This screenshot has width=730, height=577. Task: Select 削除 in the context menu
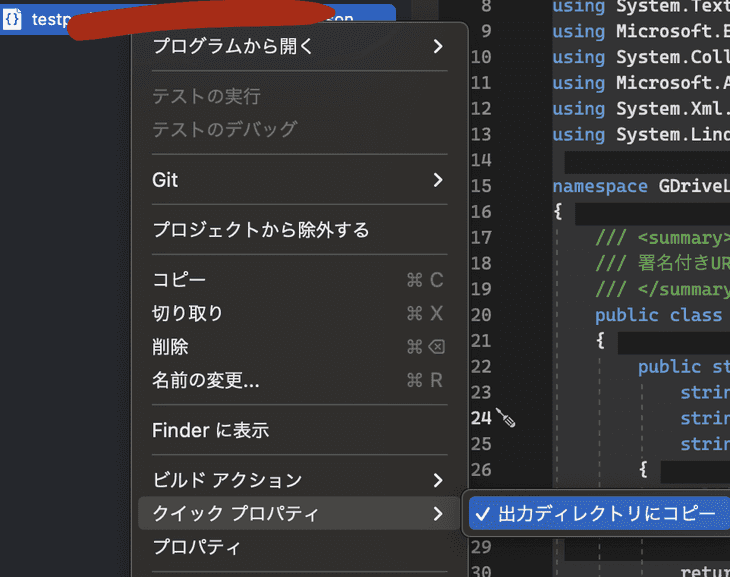coord(299,347)
